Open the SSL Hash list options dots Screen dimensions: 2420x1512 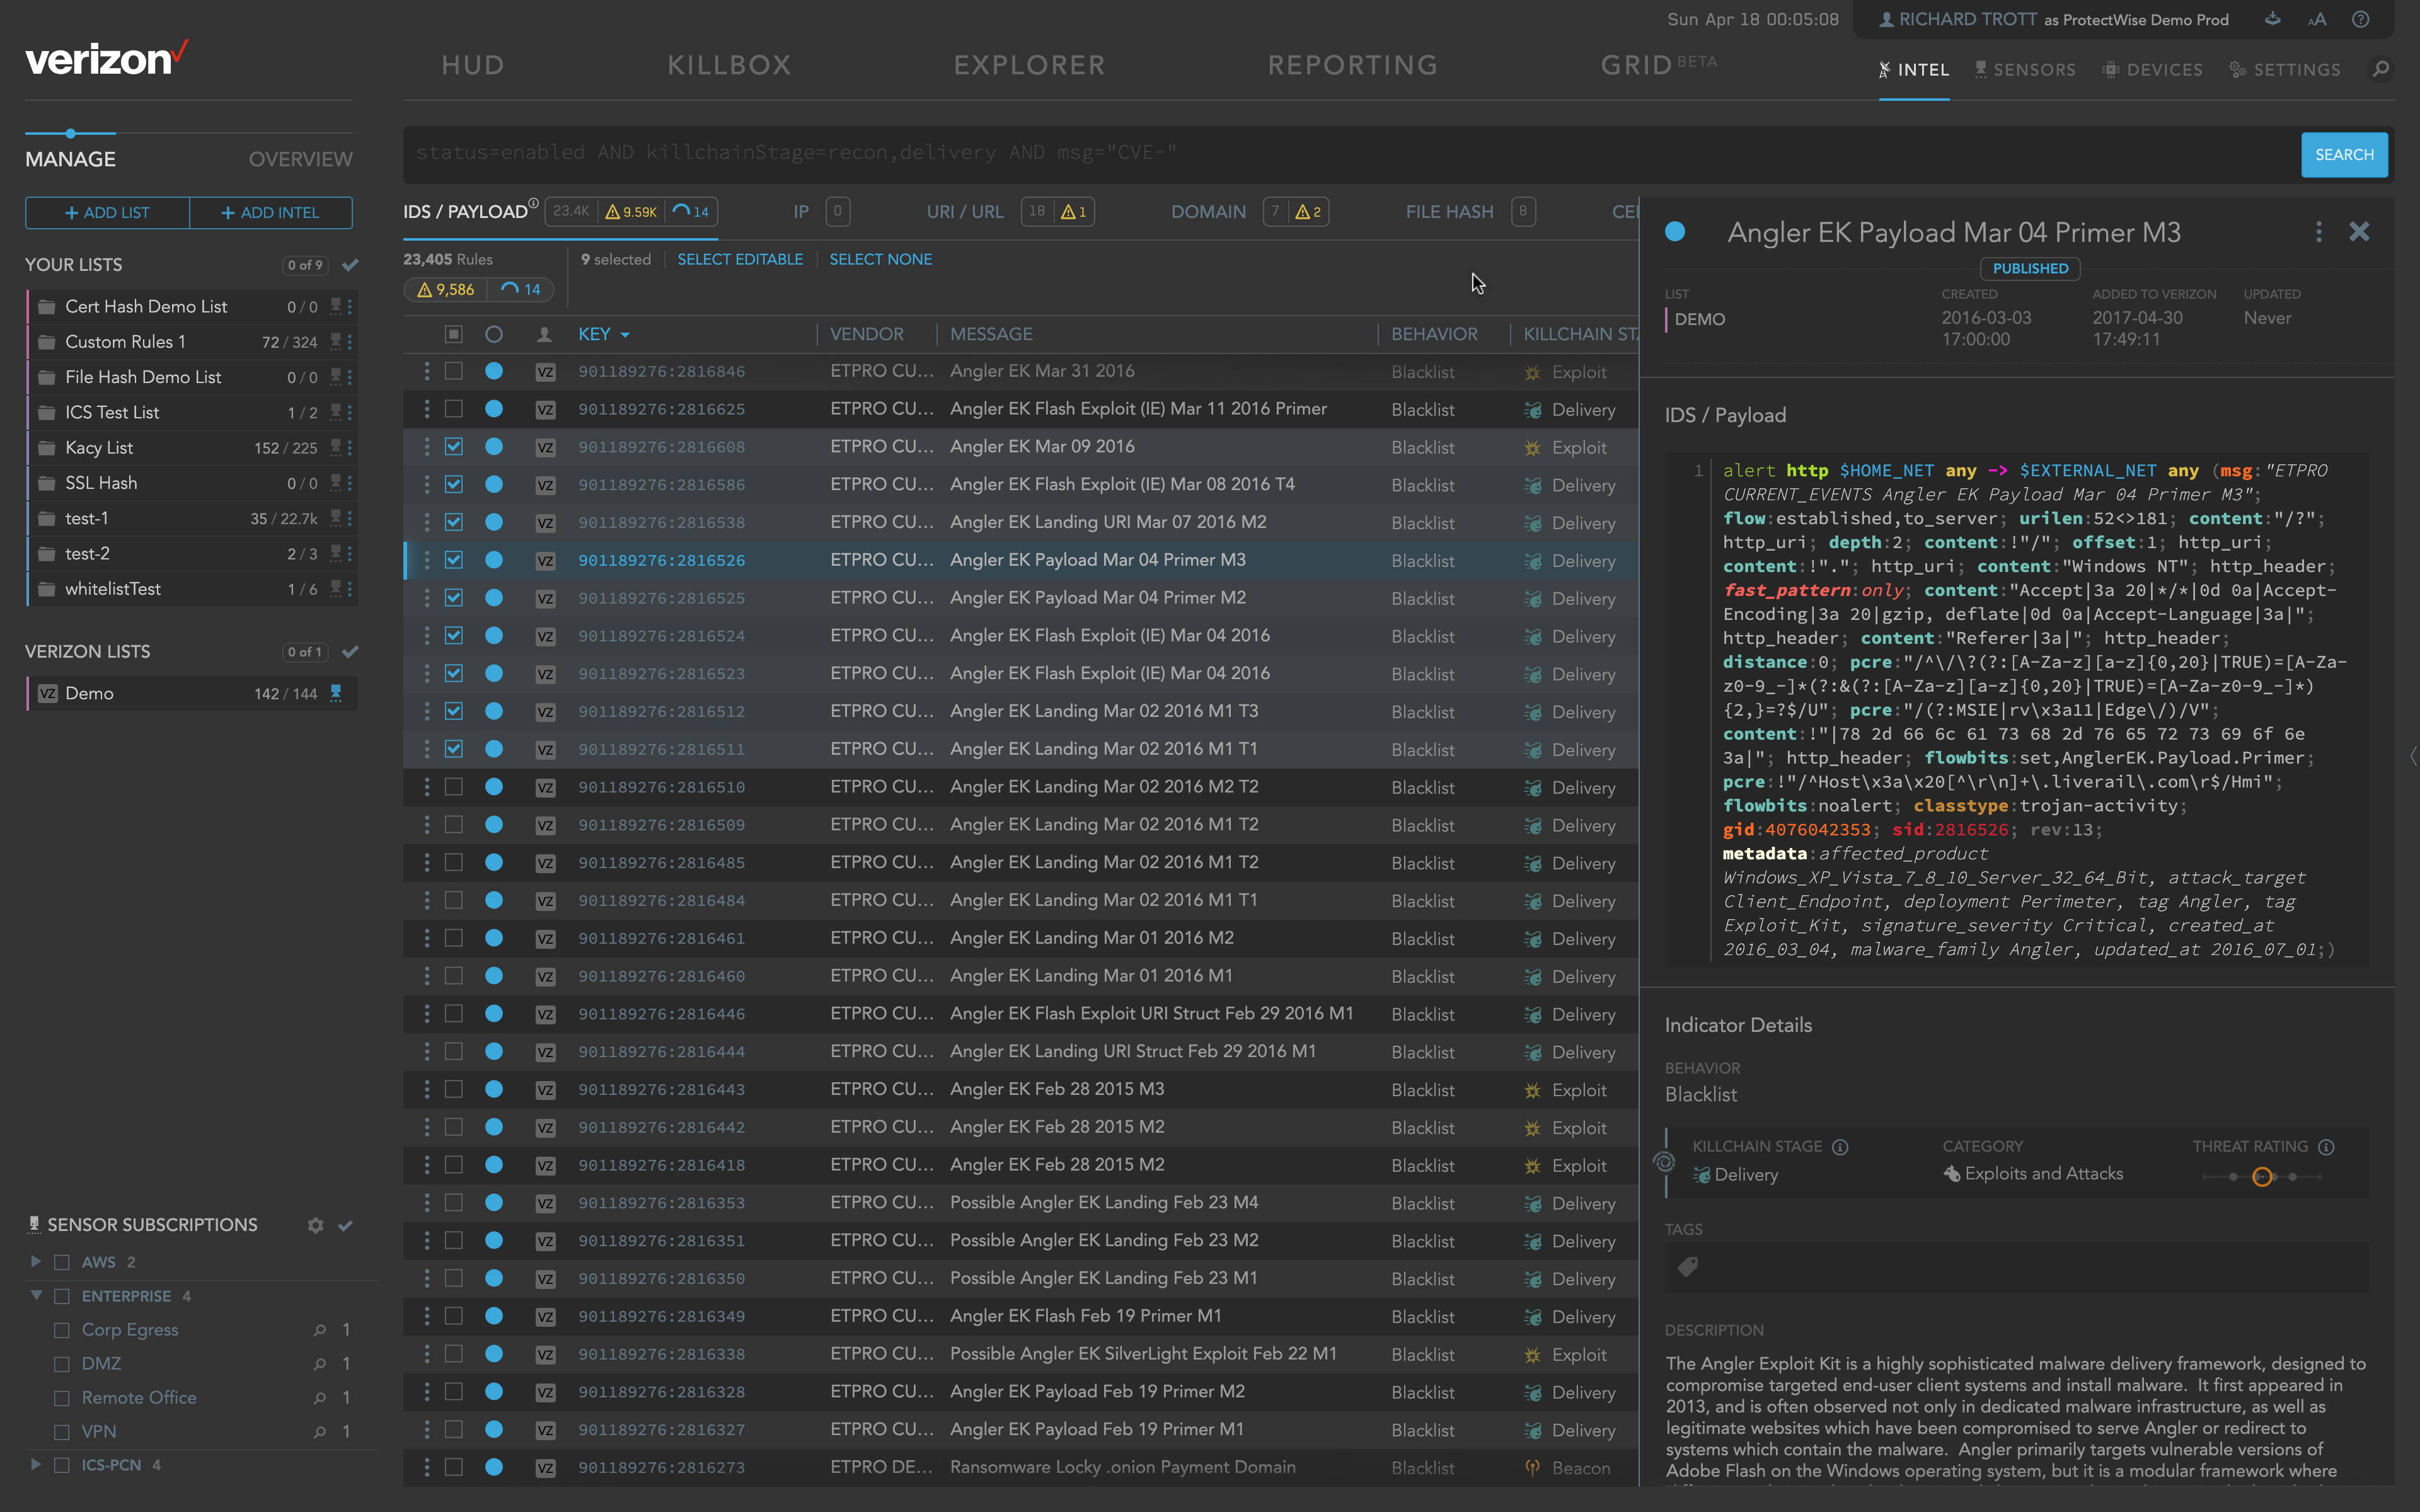349,483
